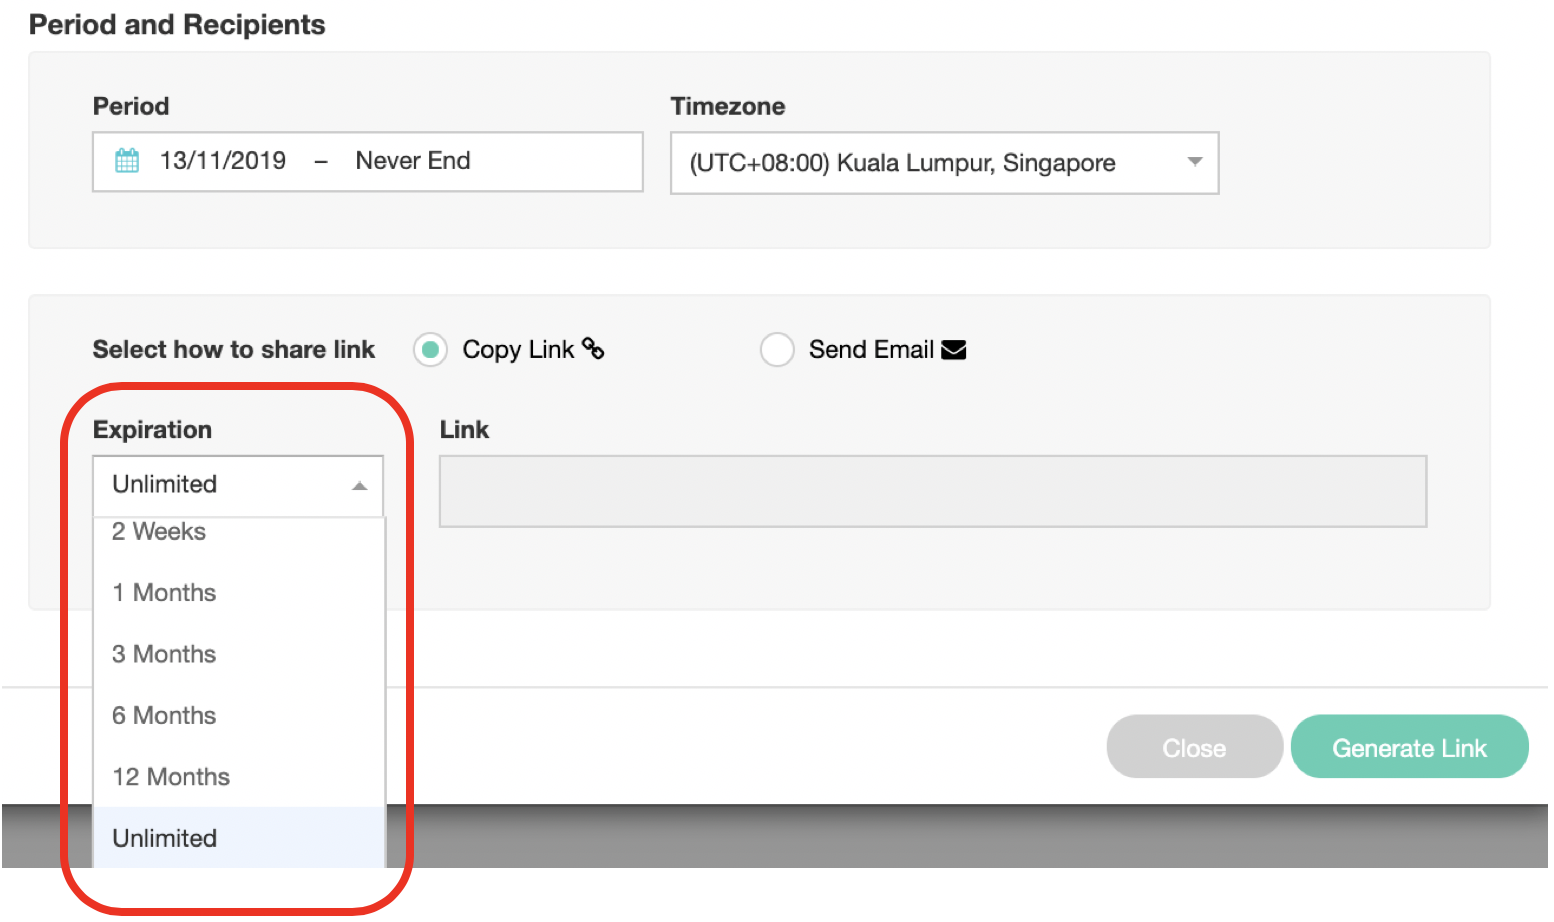This screenshot has height=922, width=1554.
Task: Click the Expiration field's selected Unlimited value
Action: tap(165, 485)
